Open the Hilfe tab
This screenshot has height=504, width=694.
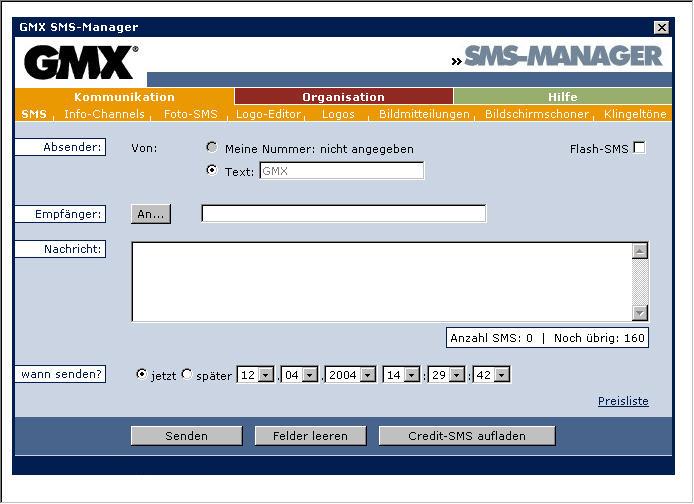tap(563, 97)
